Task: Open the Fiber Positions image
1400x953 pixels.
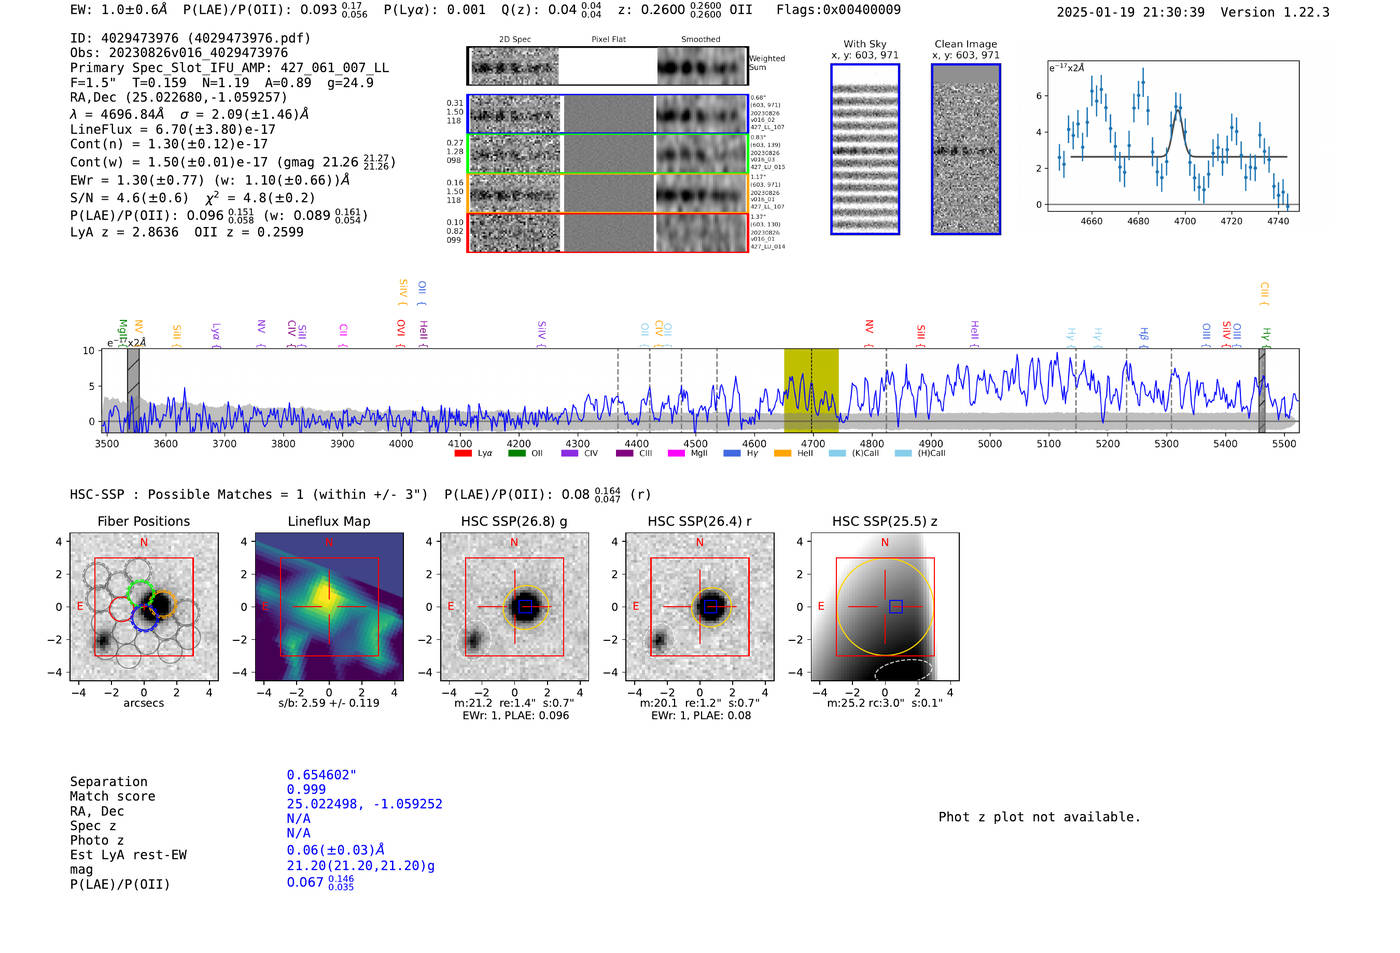Action: (144, 607)
